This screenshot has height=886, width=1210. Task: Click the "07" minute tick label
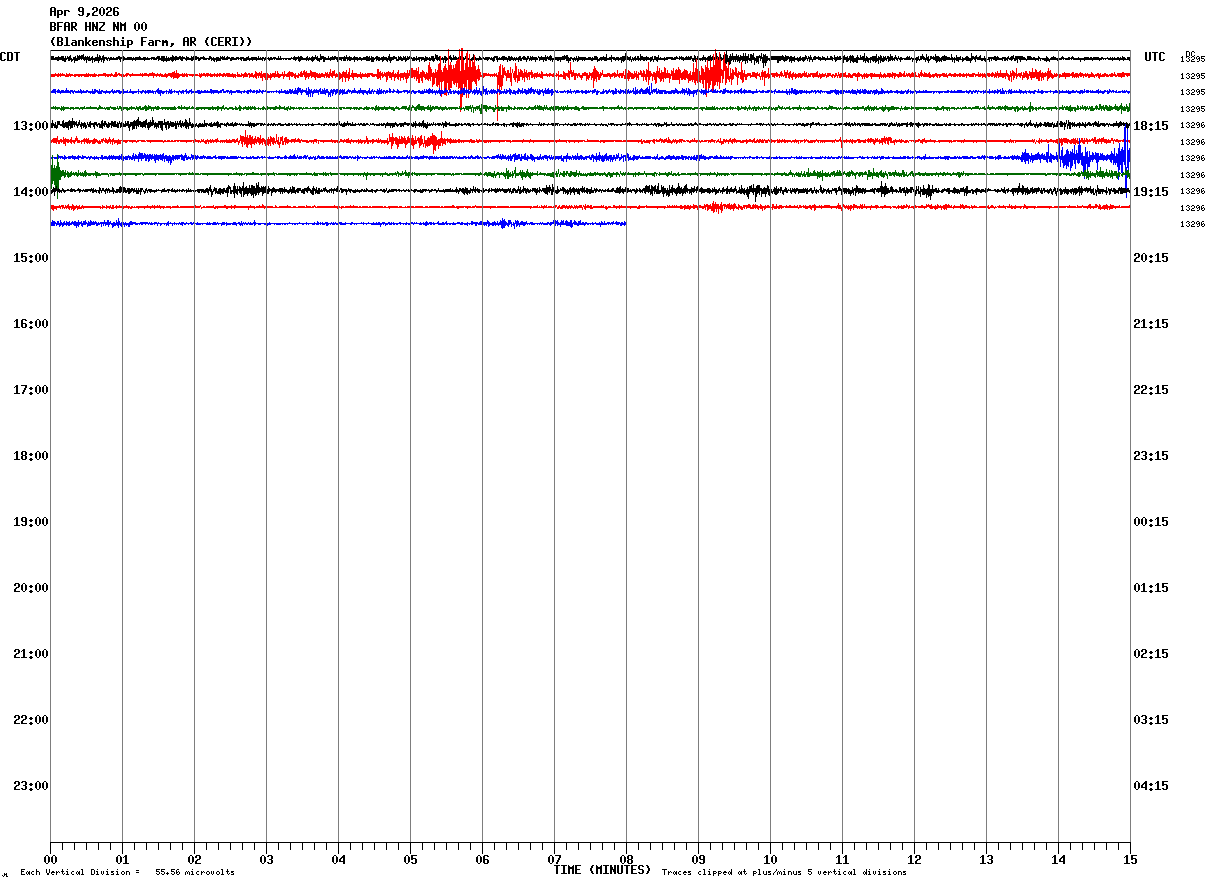coord(554,860)
